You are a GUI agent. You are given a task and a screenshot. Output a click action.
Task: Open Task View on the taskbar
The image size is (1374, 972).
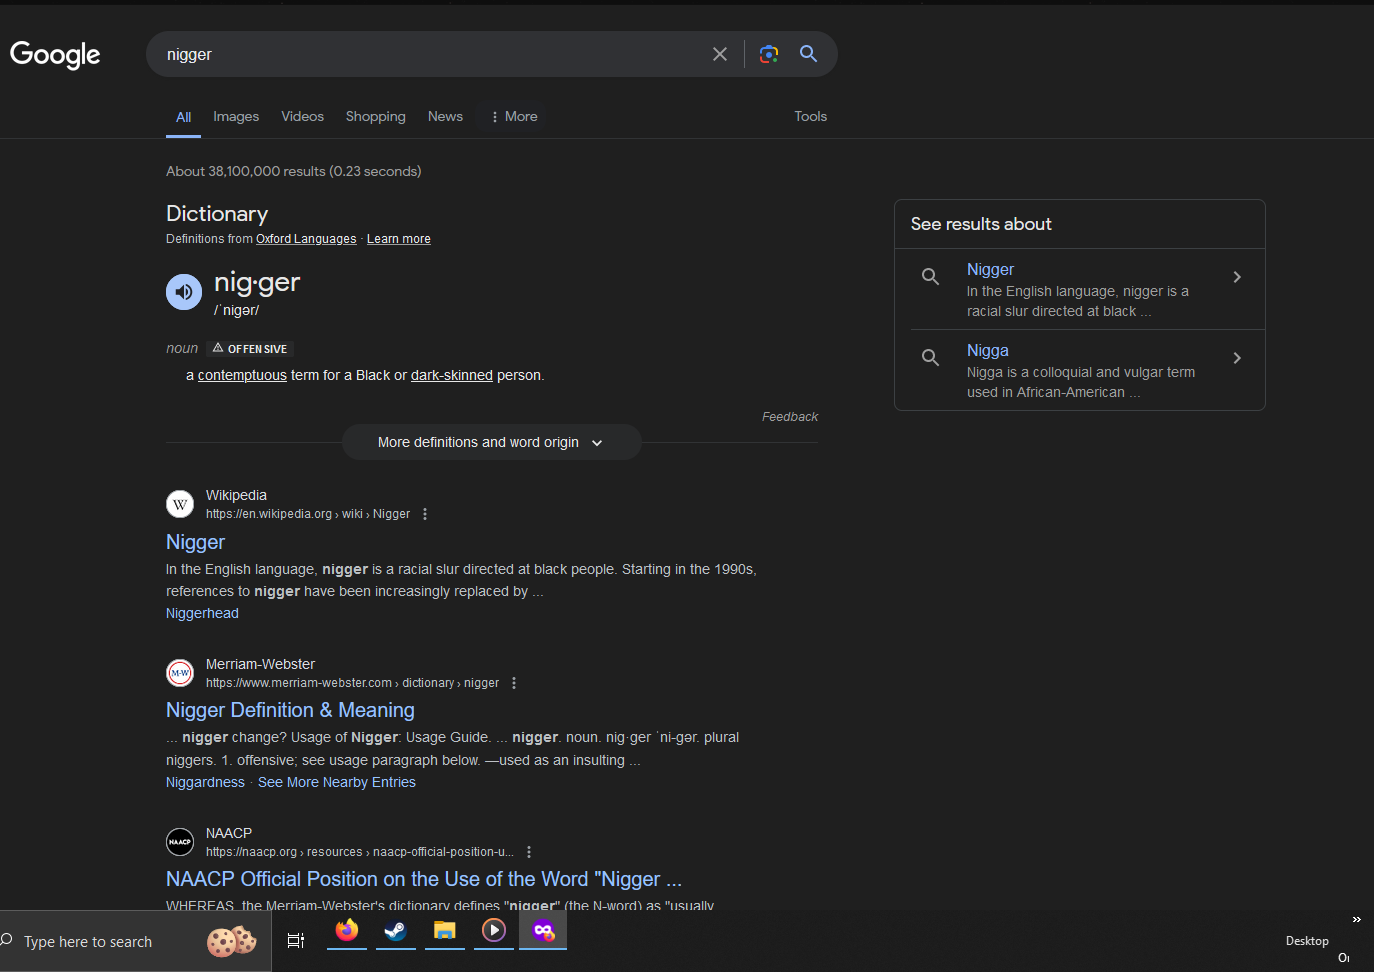296,940
